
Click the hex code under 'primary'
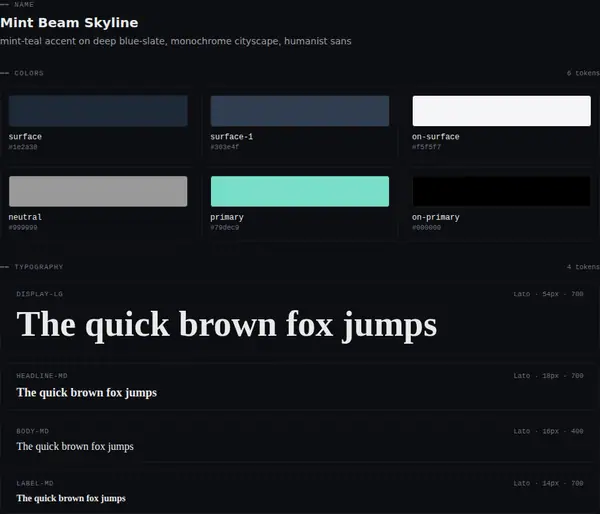[x=225, y=227]
